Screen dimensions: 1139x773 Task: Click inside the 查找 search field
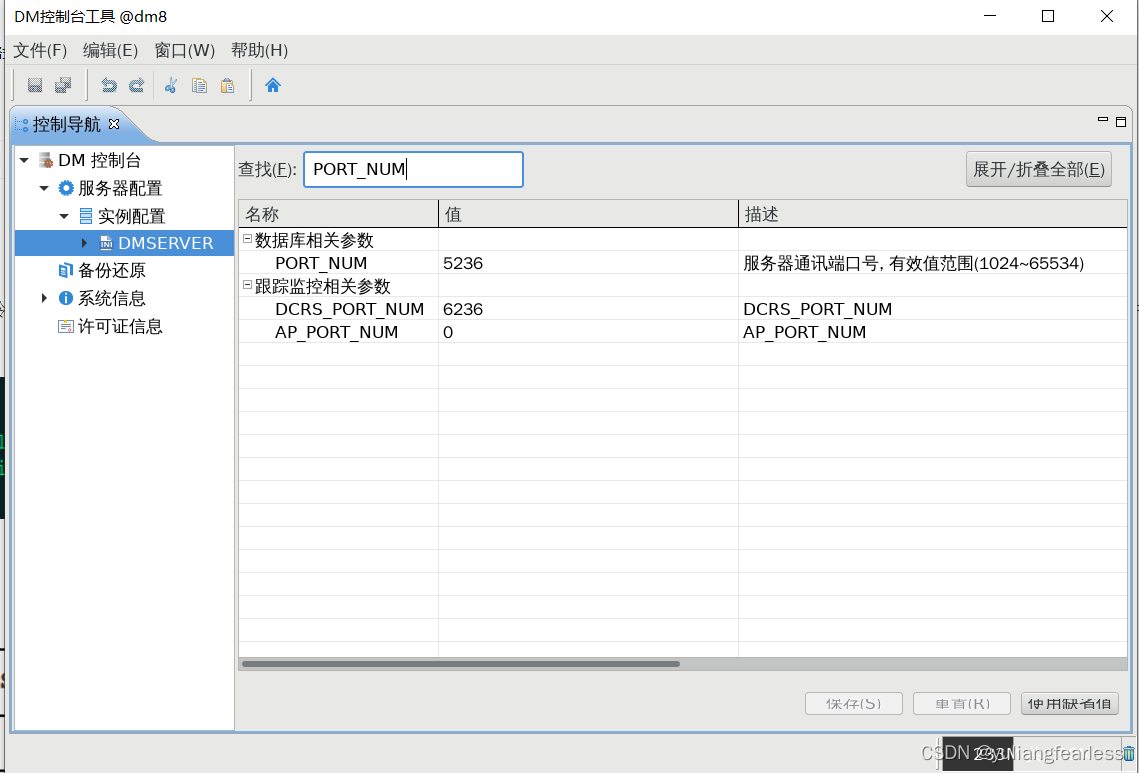413,169
